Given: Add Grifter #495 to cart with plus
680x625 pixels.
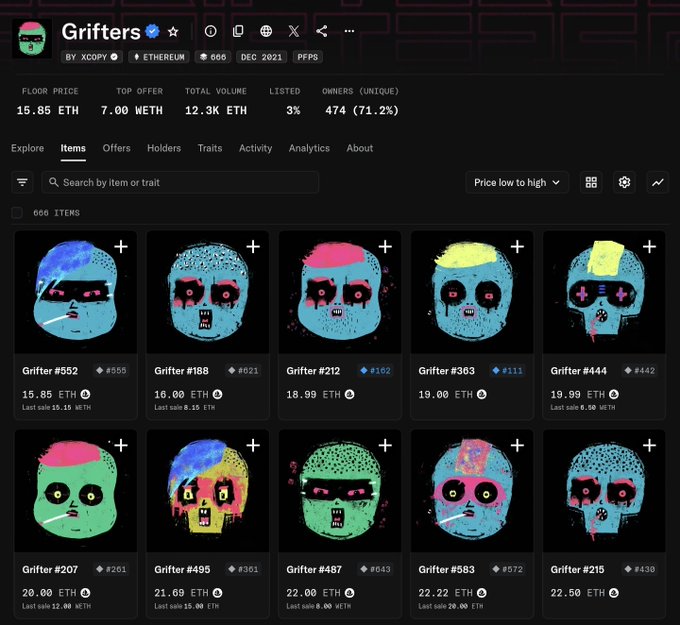Looking at the screenshot, I should coord(253,445).
